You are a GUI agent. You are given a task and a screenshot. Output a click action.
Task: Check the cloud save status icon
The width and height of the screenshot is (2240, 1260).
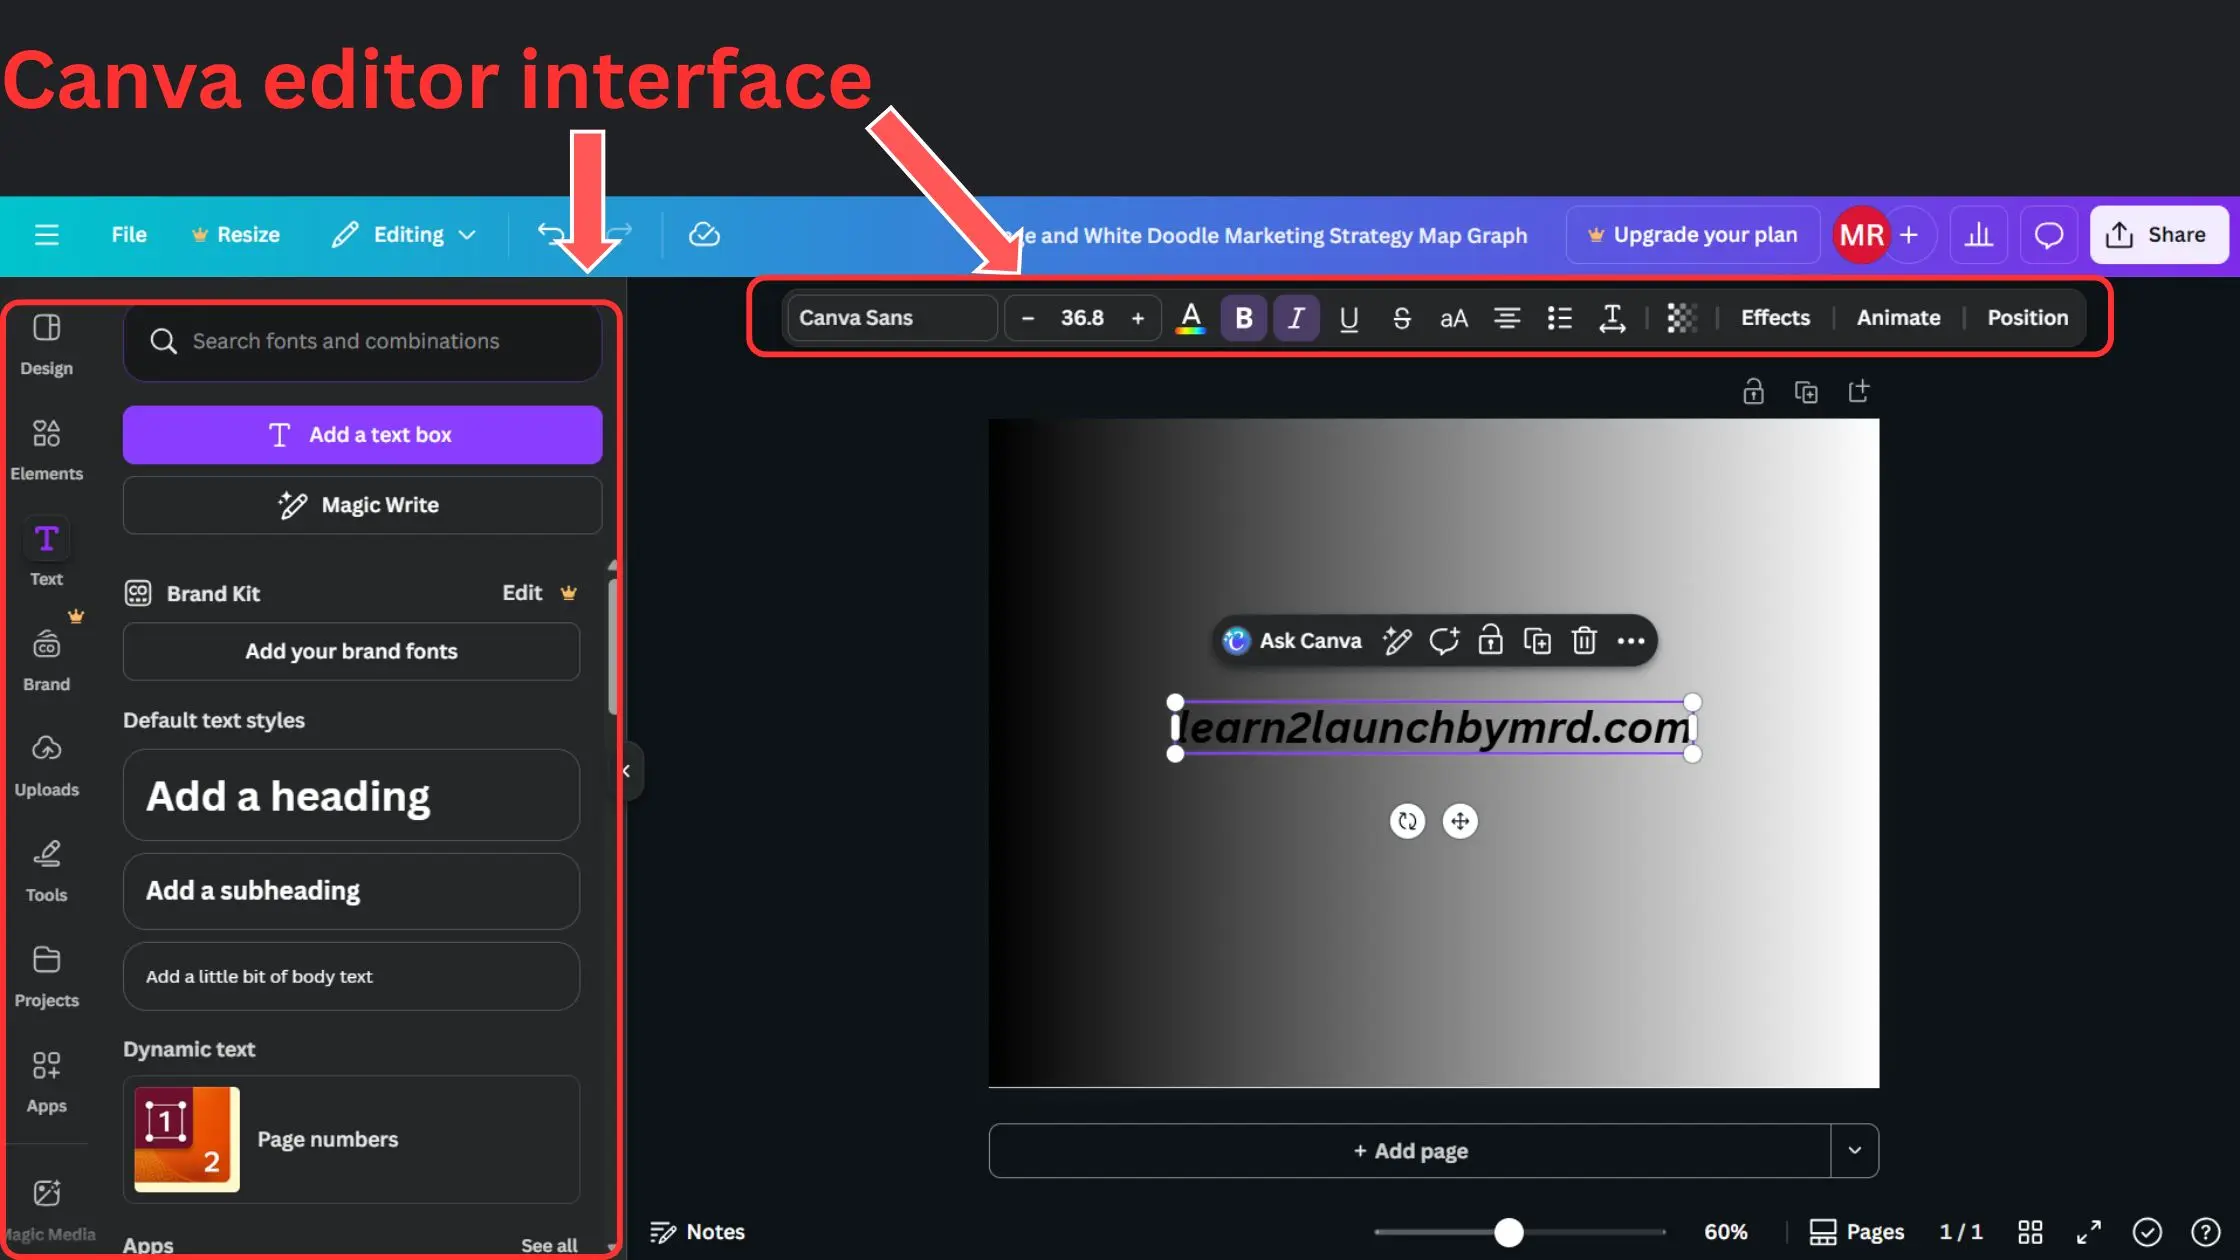(704, 234)
